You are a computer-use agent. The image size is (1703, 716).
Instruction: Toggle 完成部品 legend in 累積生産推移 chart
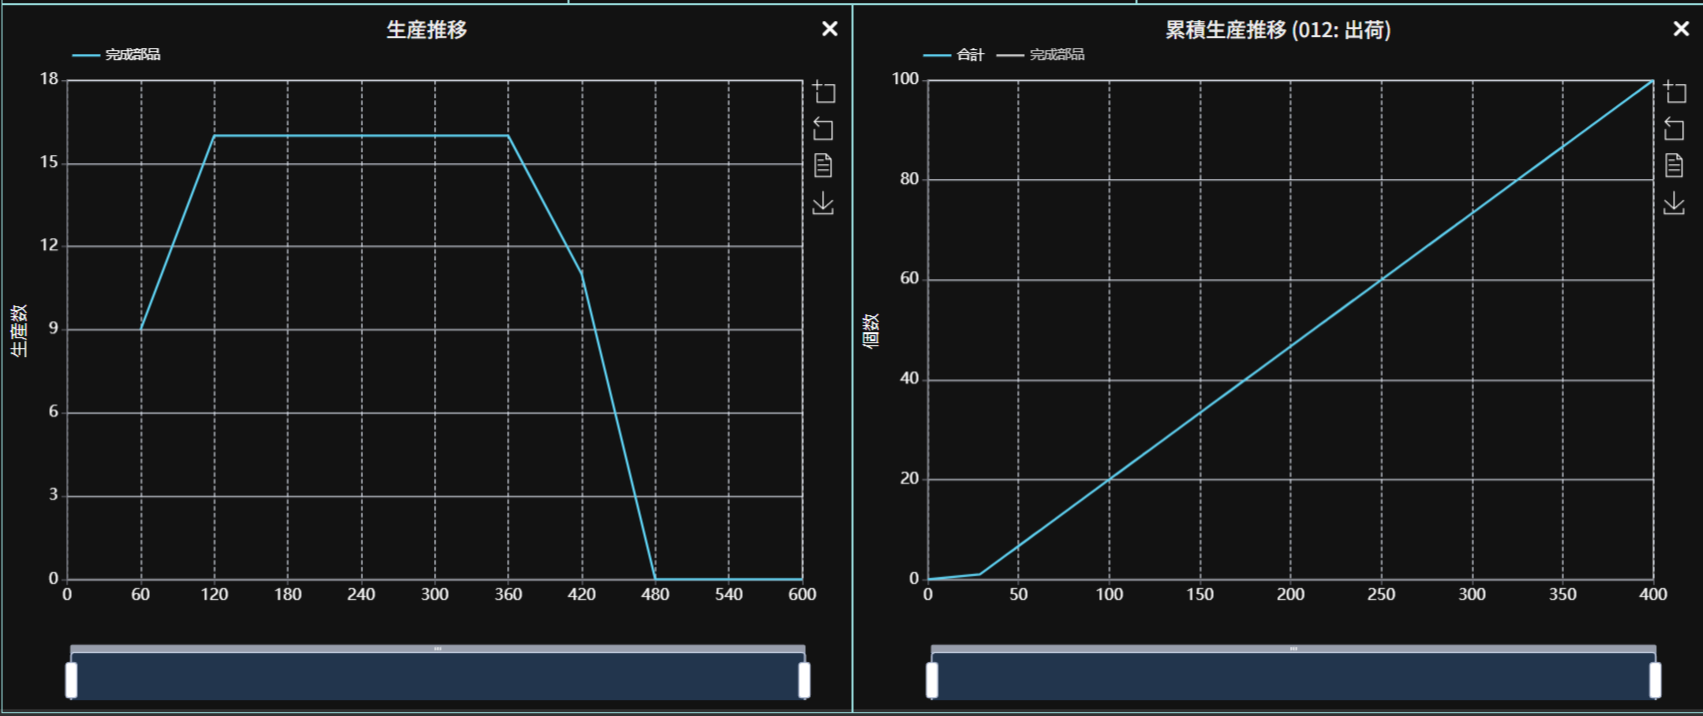click(1041, 55)
